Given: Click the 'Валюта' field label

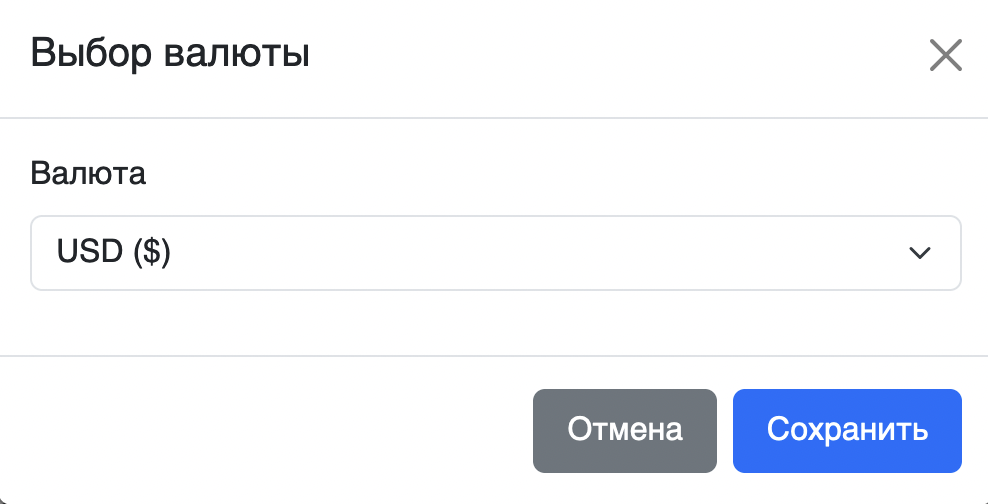Looking at the screenshot, I should pyautogui.click(x=88, y=173).
